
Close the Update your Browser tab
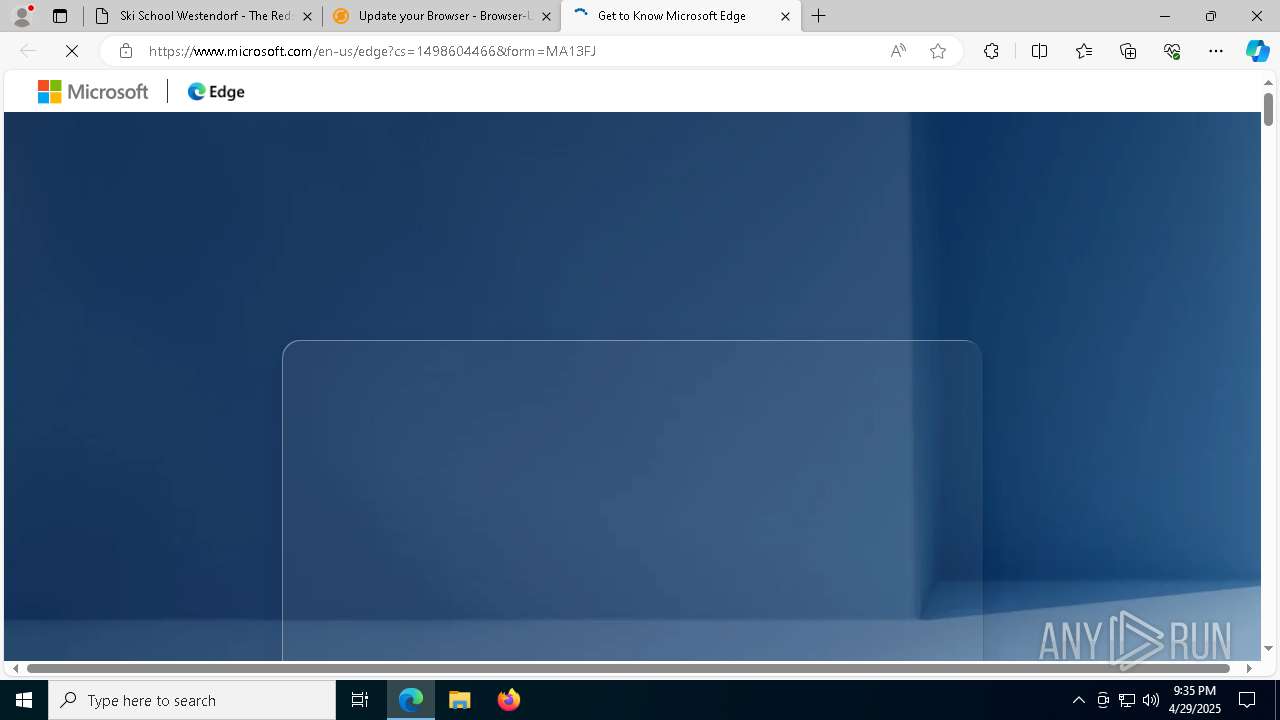(x=546, y=16)
